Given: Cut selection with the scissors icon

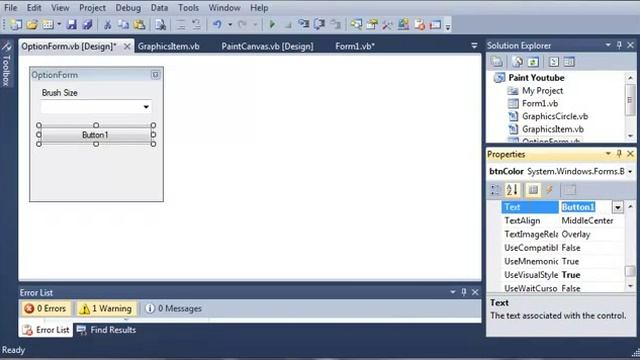Looking at the screenshot, I should coord(108,24).
